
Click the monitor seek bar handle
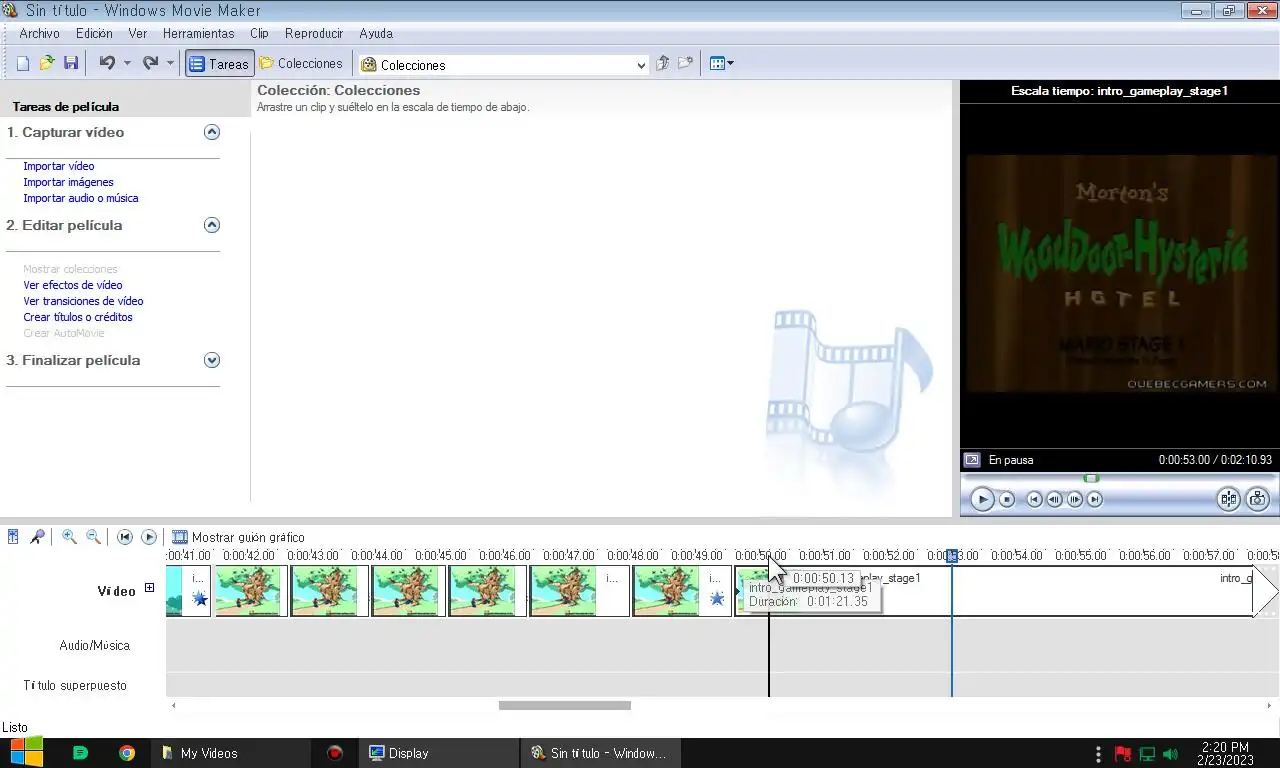pyautogui.click(x=1092, y=478)
